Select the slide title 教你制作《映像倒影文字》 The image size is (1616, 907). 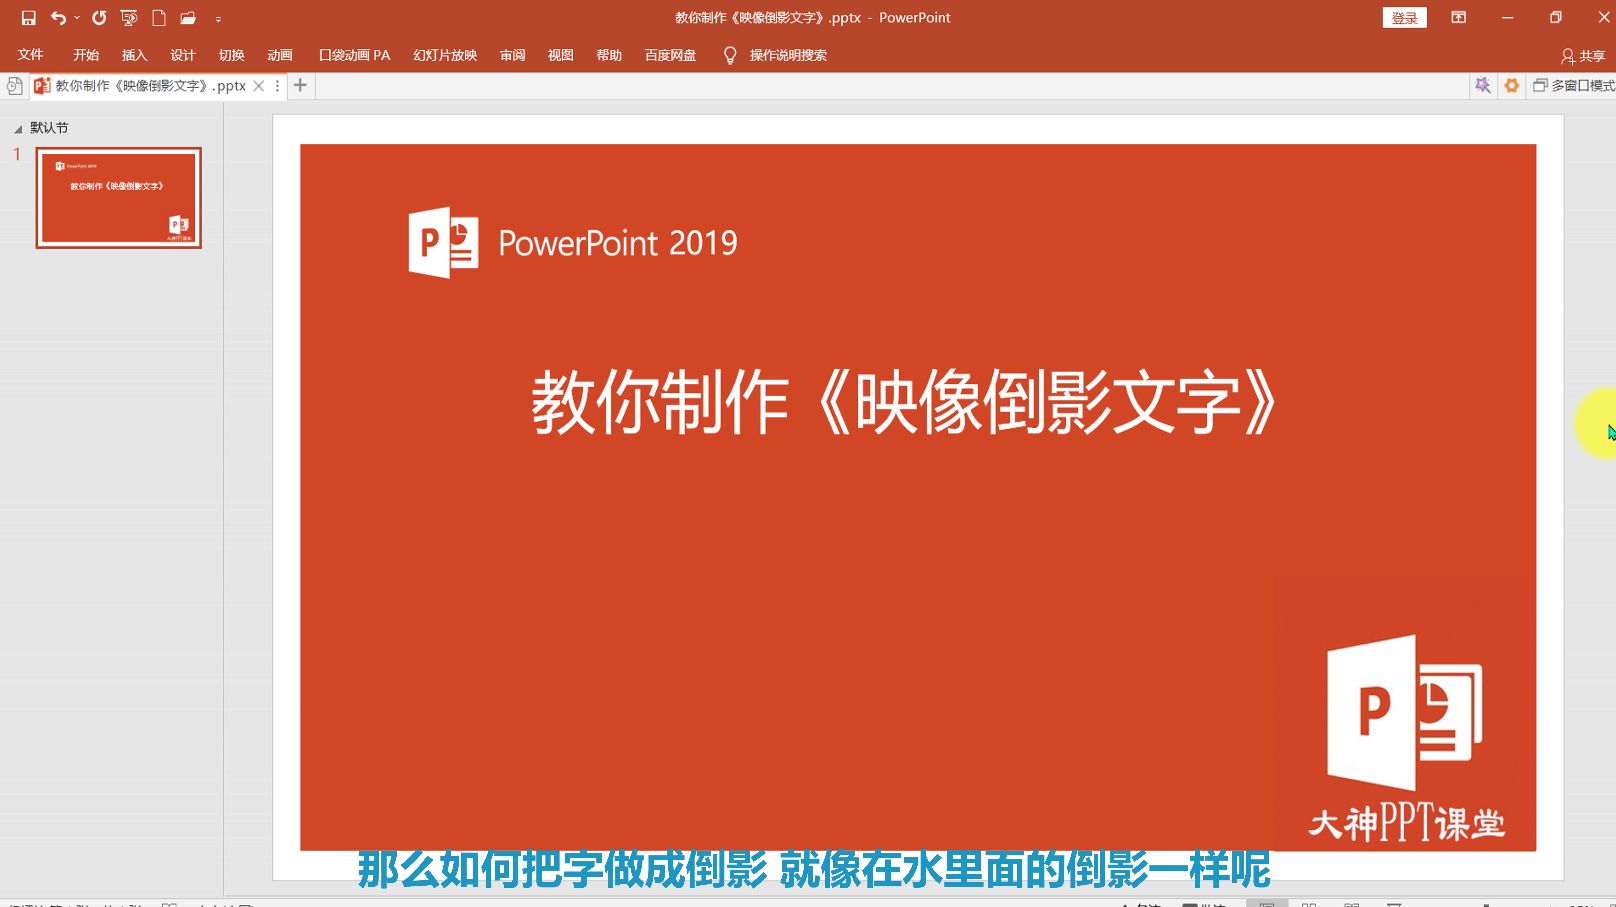click(905, 402)
